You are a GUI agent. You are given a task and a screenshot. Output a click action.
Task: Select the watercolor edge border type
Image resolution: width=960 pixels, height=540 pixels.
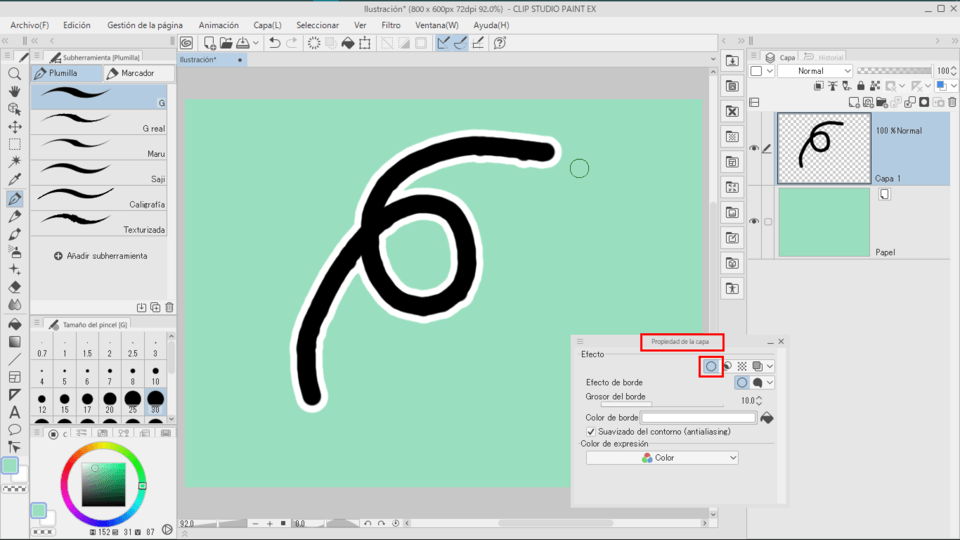click(757, 383)
